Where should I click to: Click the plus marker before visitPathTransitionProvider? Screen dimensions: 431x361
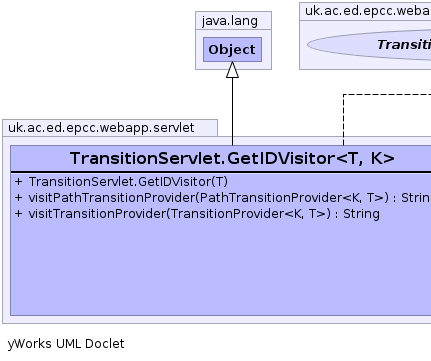click(x=18, y=198)
